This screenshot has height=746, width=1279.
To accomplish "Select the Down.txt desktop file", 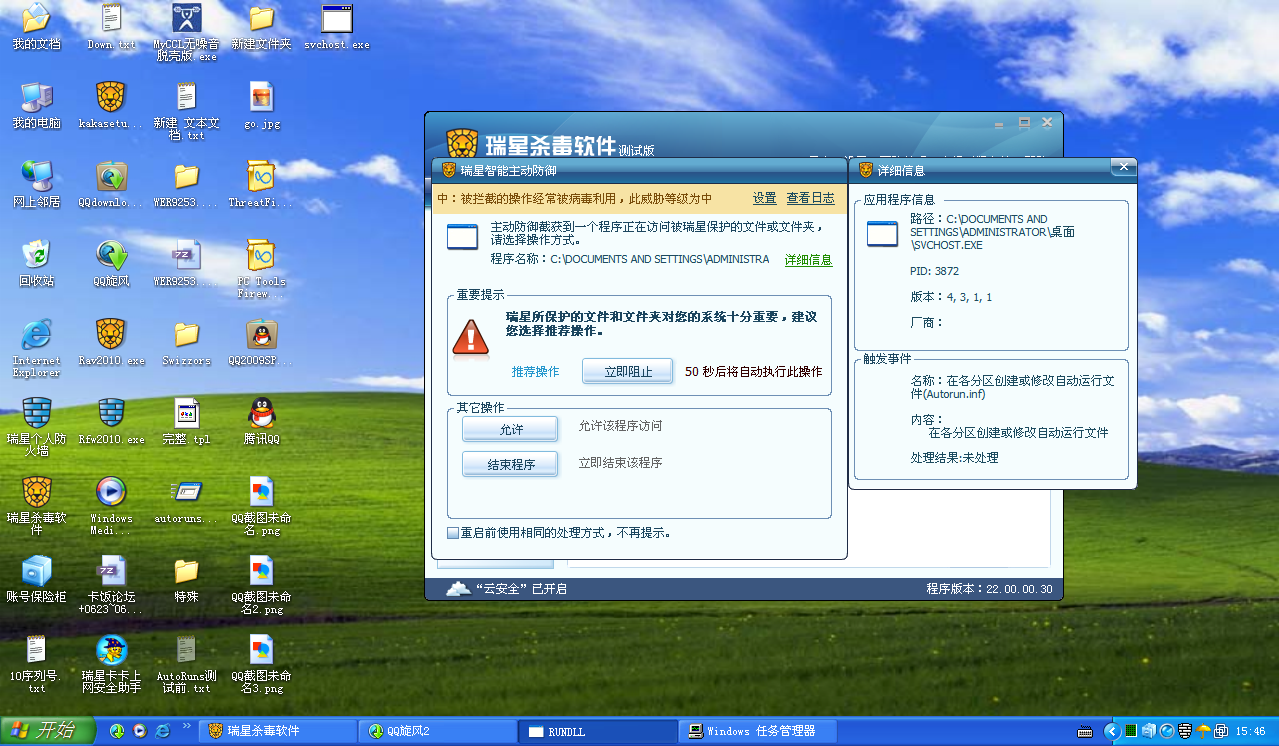I will 112,26.
